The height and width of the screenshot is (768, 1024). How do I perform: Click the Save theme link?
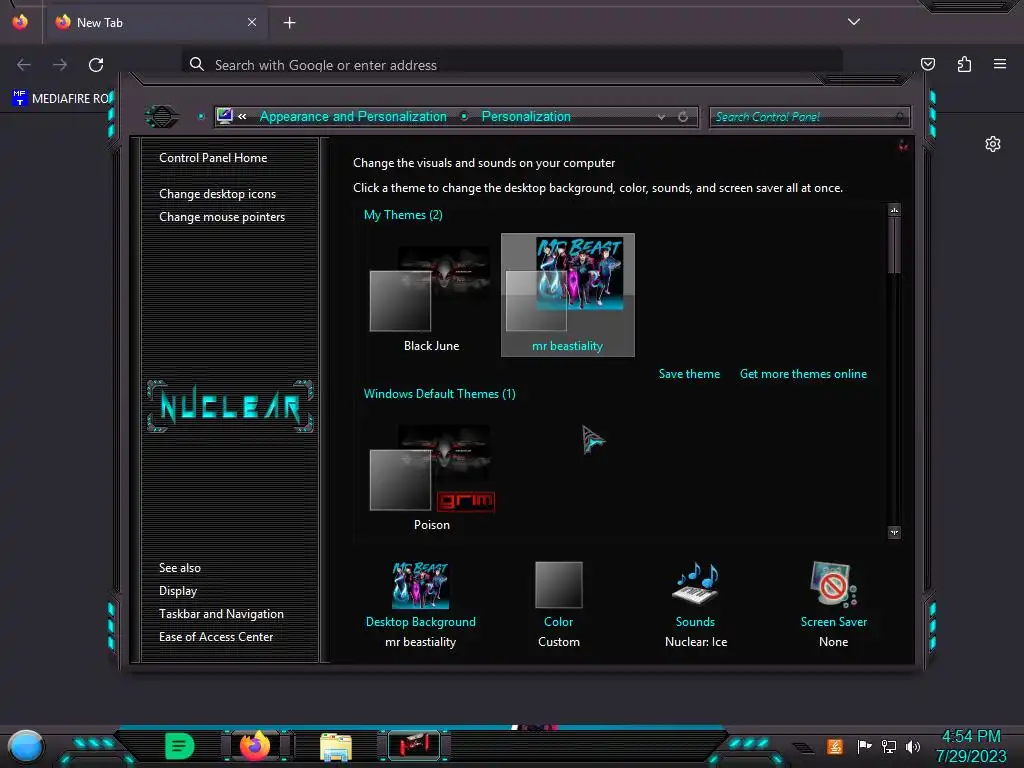click(689, 374)
